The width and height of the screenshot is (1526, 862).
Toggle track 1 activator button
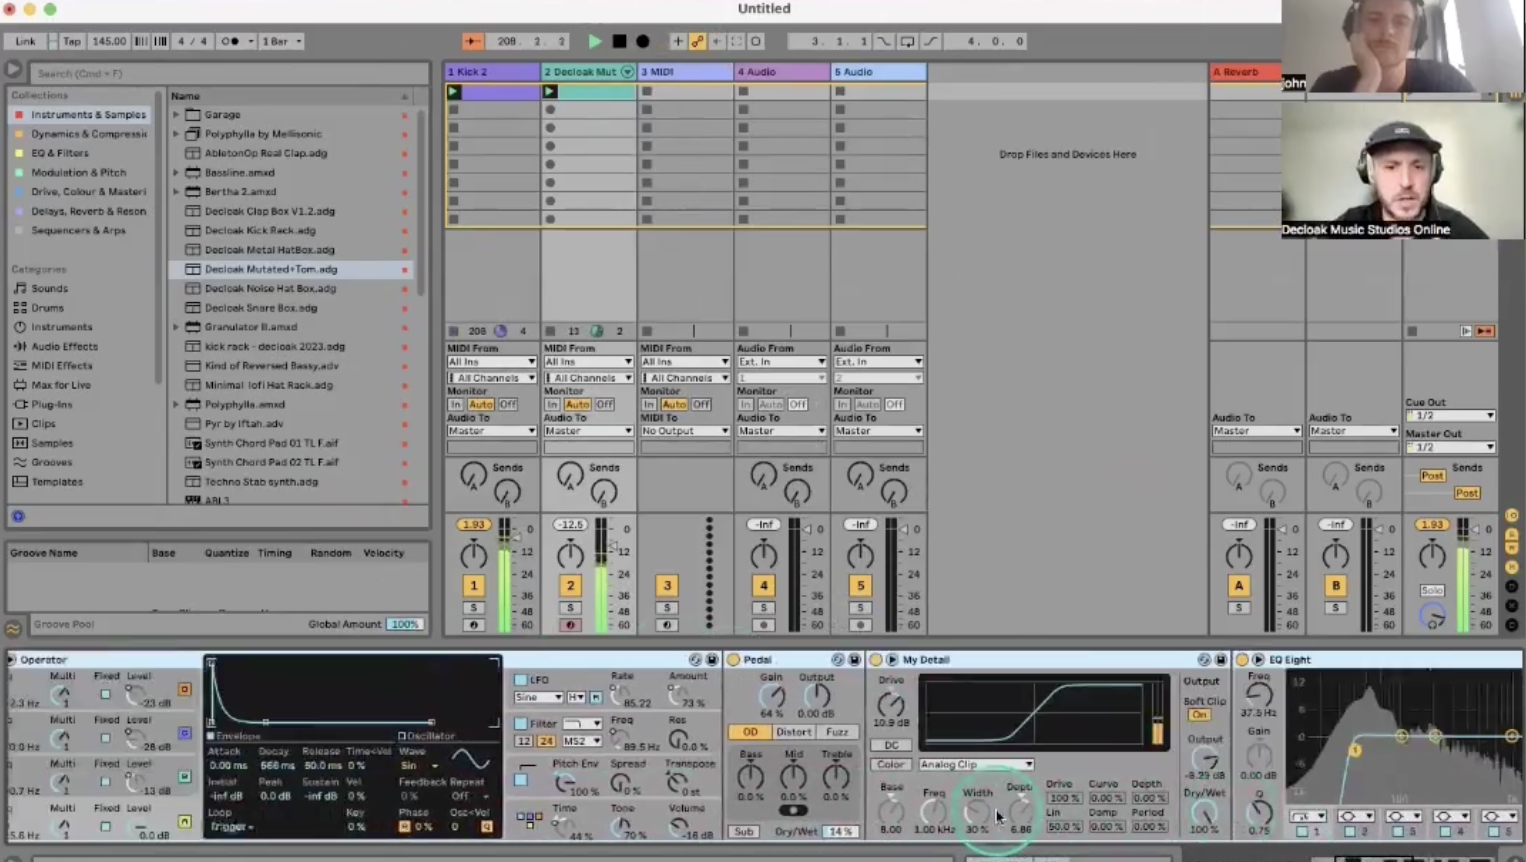click(474, 586)
